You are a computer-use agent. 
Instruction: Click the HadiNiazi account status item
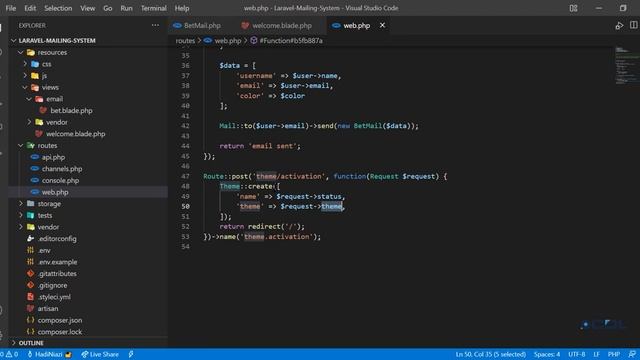(x=49, y=354)
